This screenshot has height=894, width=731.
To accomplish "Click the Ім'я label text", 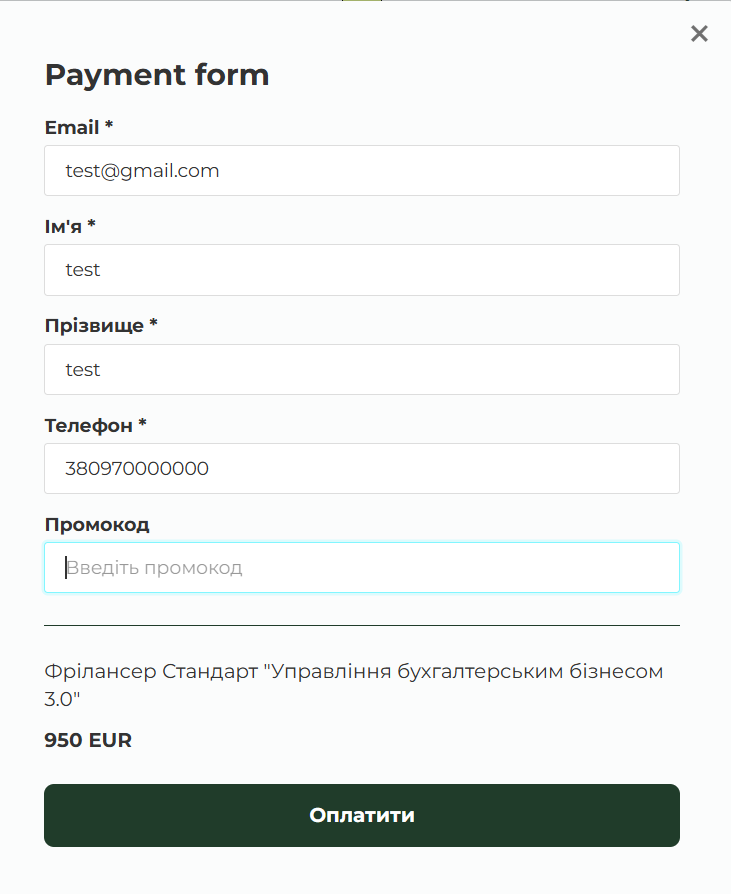I will pyautogui.click(x=64, y=226).
